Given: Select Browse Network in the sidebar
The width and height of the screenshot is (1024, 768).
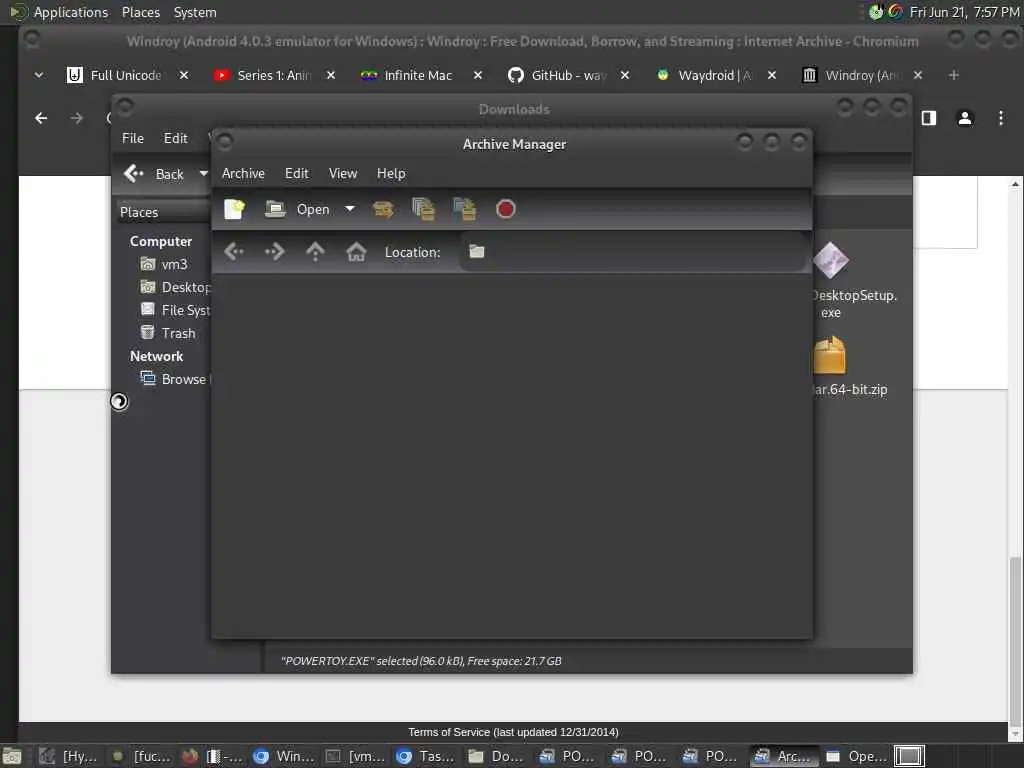Looking at the screenshot, I should pyautogui.click(x=175, y=379).
